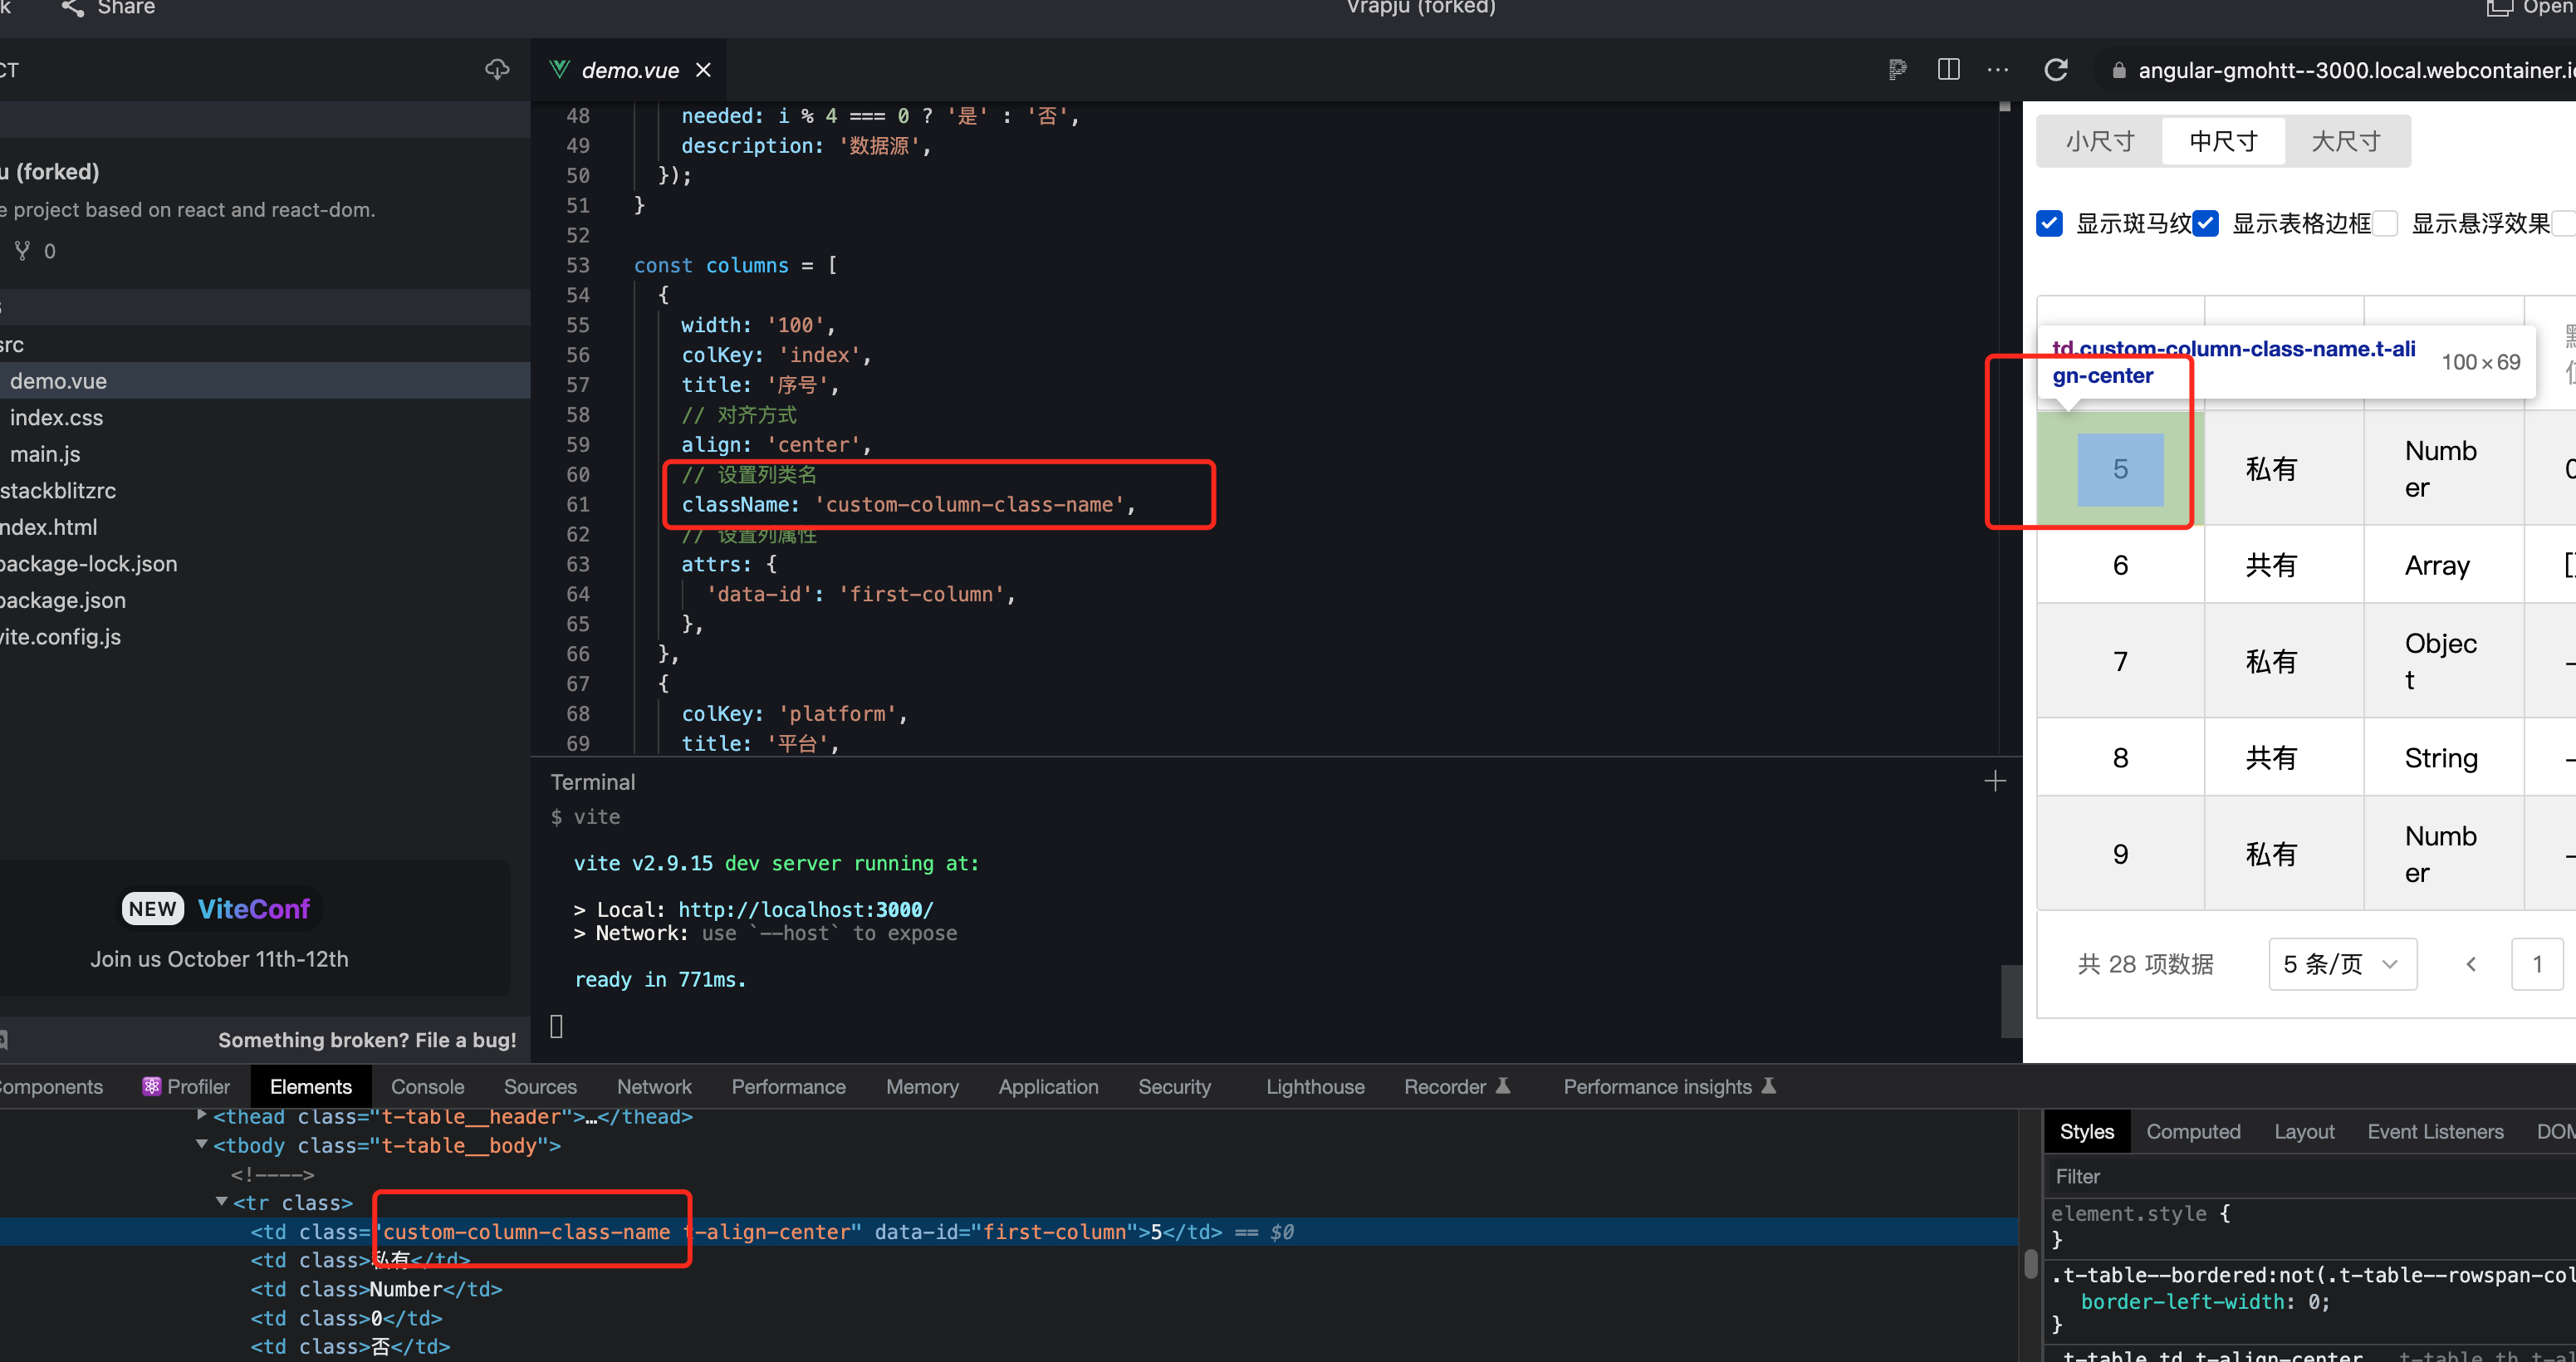Switch to the Sources tab
2576x1362 pixels.
[540, 1086]
